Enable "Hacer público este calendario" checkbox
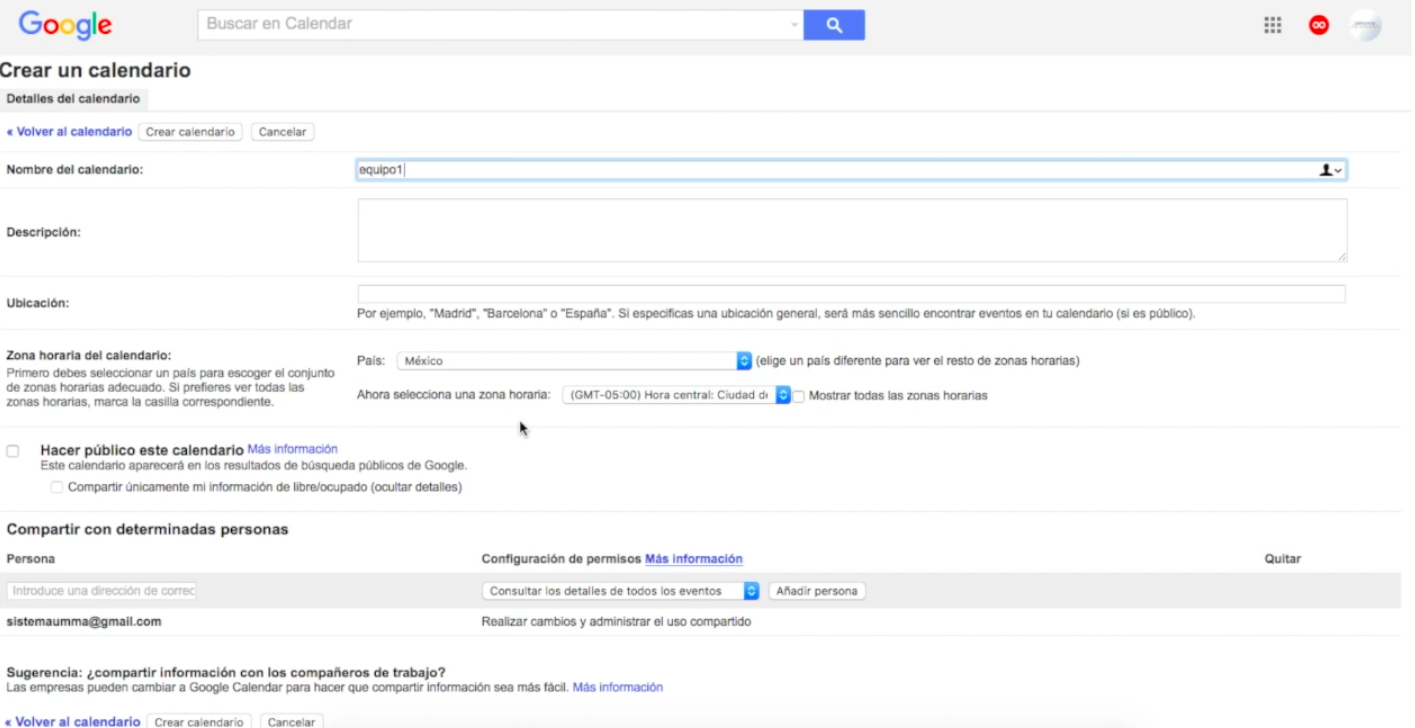The image size is (1415, 728). click(x=13, y=451)
